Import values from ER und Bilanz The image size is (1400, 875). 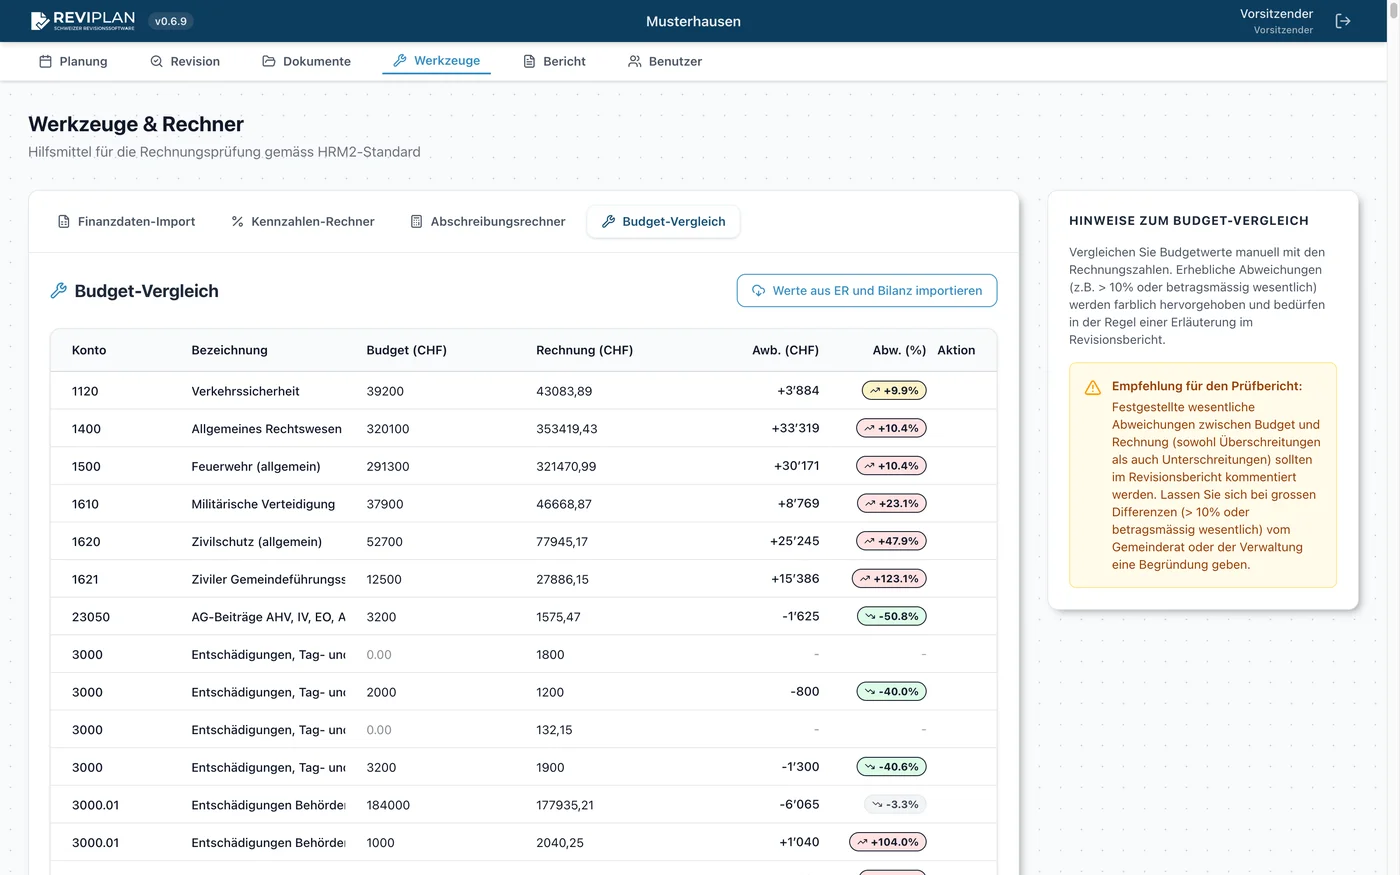click(x=866, y=291)
